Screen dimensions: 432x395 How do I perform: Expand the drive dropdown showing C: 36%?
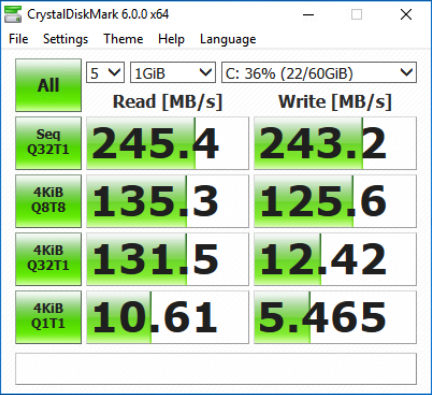pyautogui.click(x=319, y=72)
